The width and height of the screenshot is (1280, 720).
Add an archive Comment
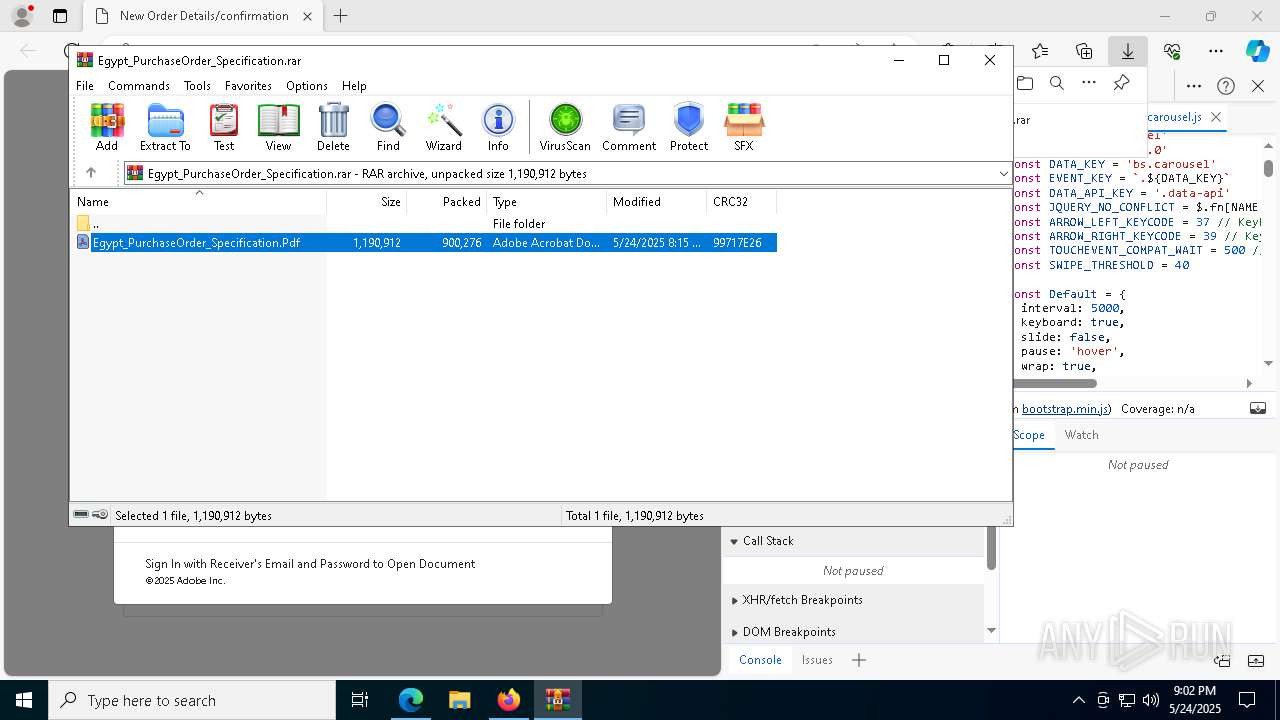tap(629, 127)
